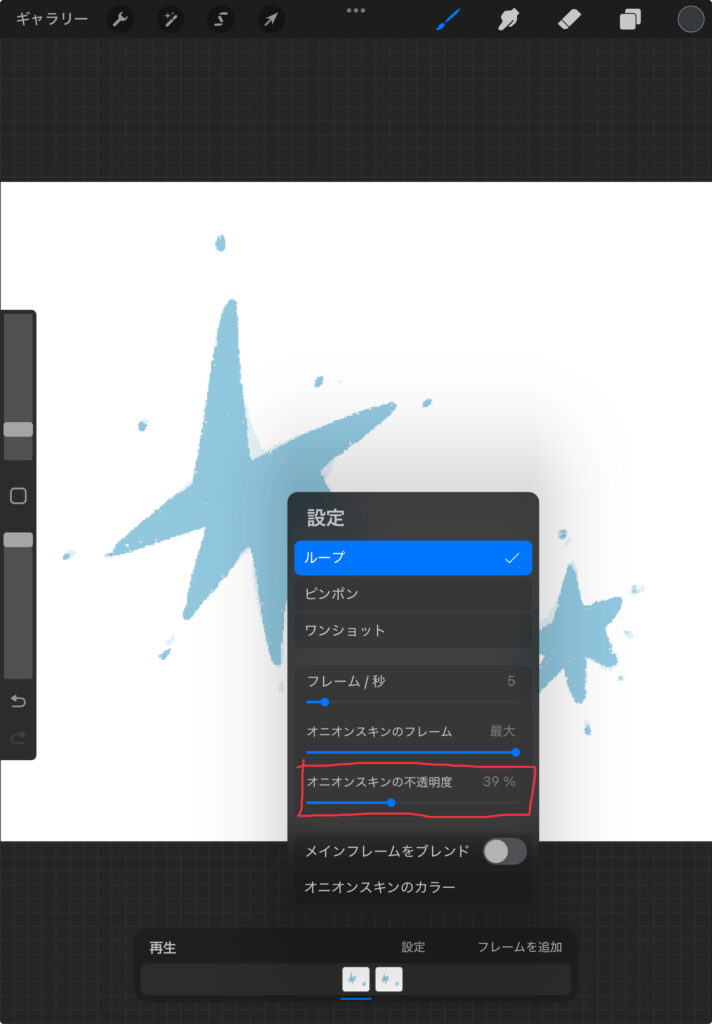Open the Layers panel
712x1024 pixels.
pos(630,19)
